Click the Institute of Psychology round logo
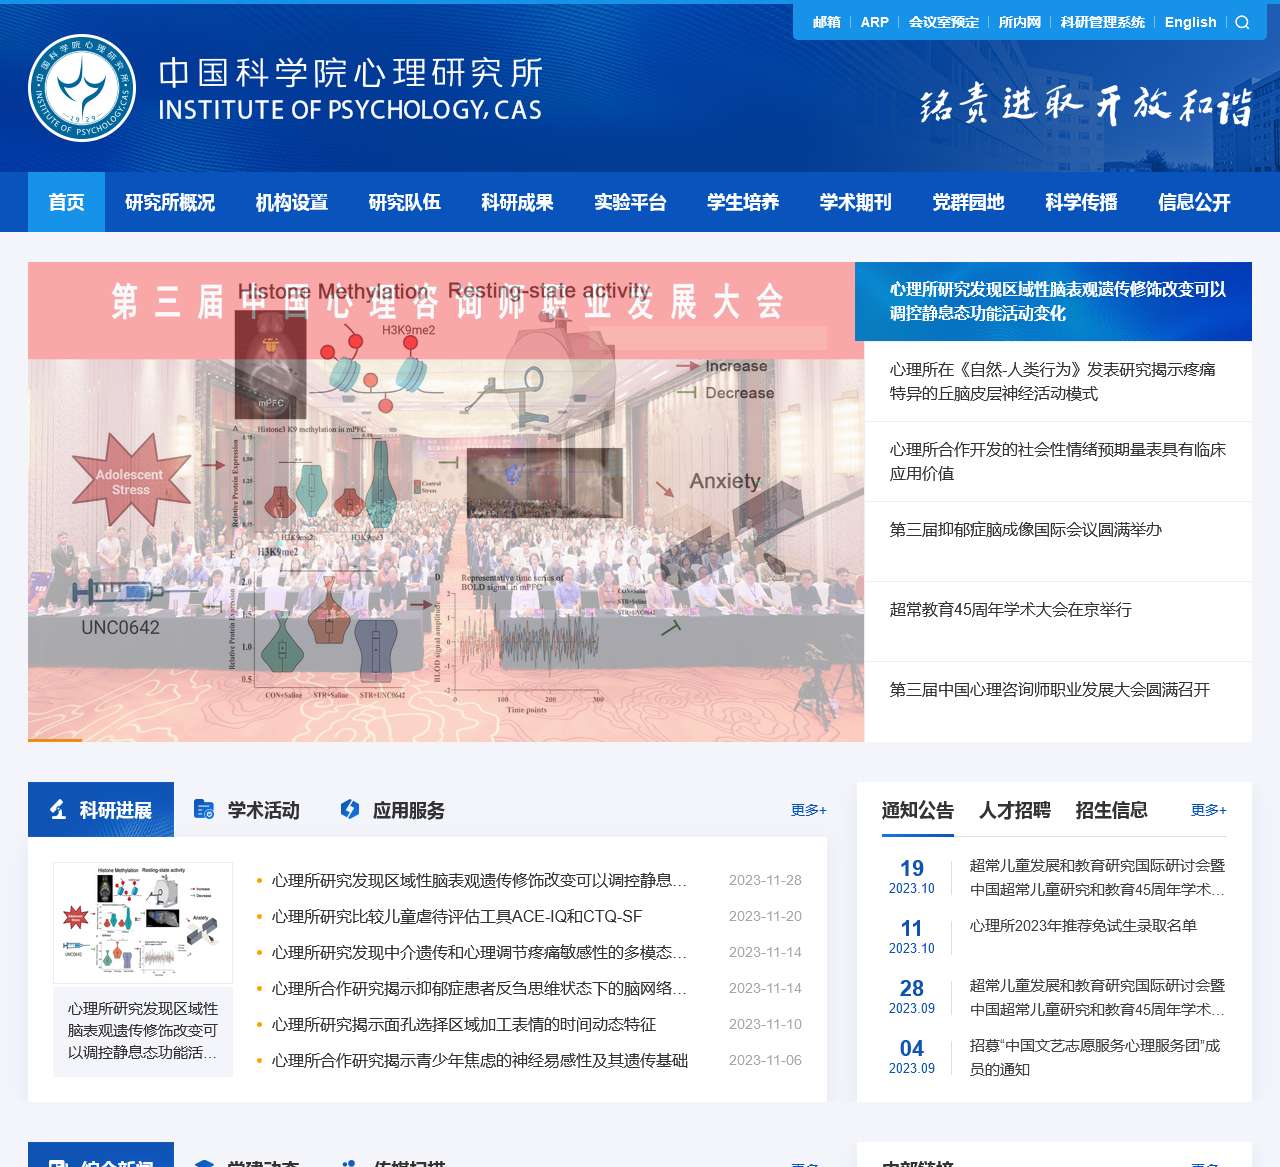 click(x=82, y=88)
